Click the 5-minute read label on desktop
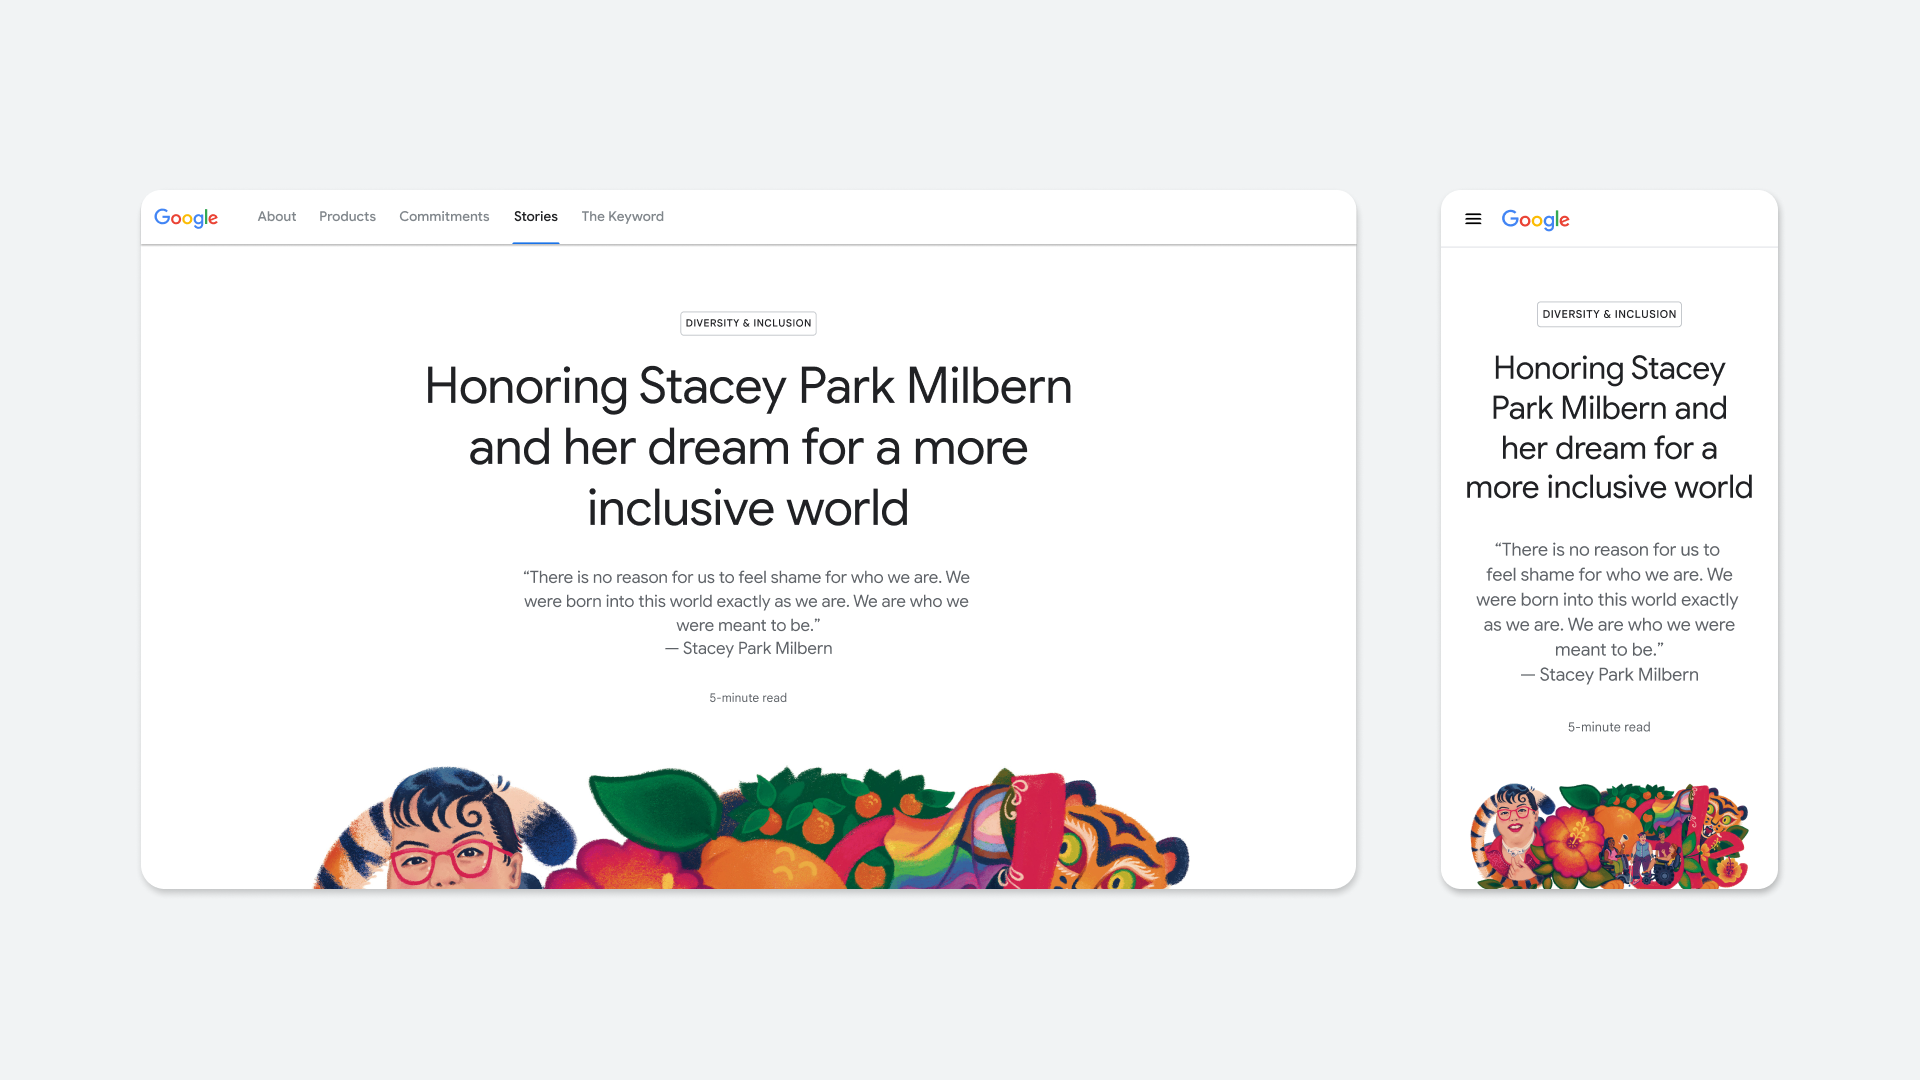This screenshot has width=1920, height=1080. coord(748,698)
